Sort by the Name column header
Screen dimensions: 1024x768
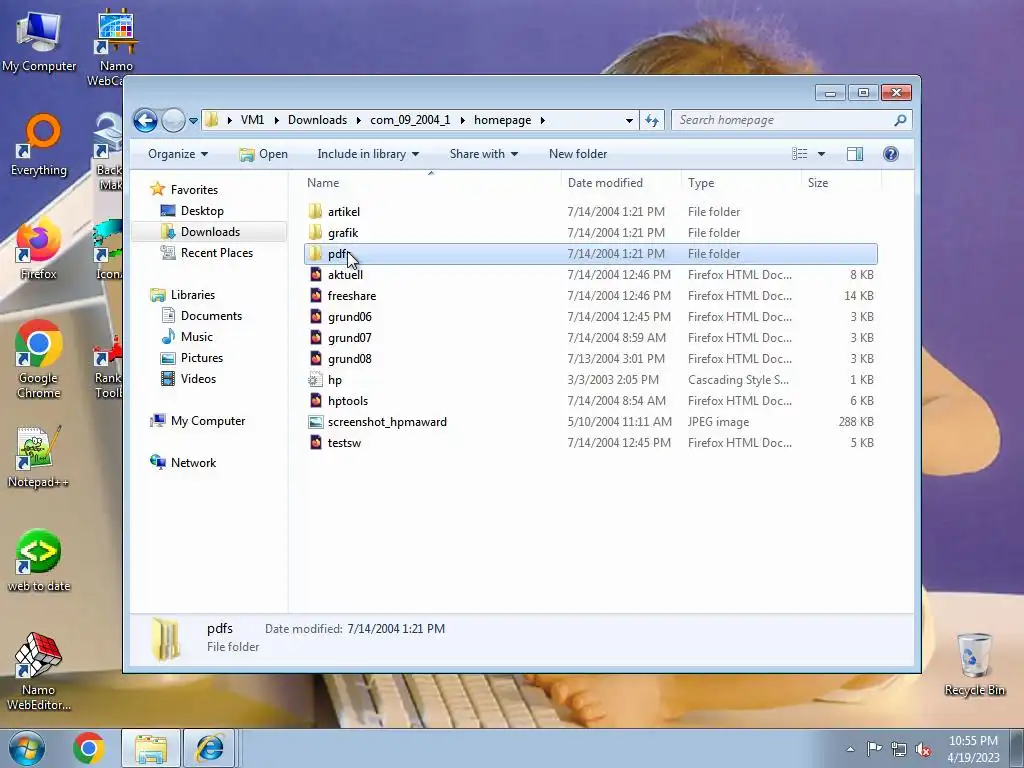click(x=323, y=183)
